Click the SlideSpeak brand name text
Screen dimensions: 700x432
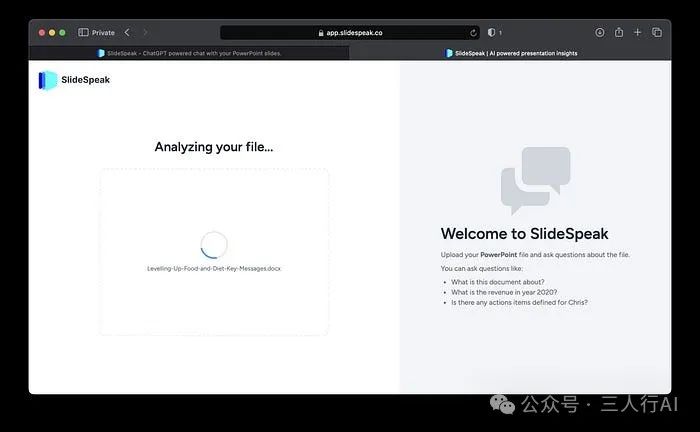tap(86, 80)
